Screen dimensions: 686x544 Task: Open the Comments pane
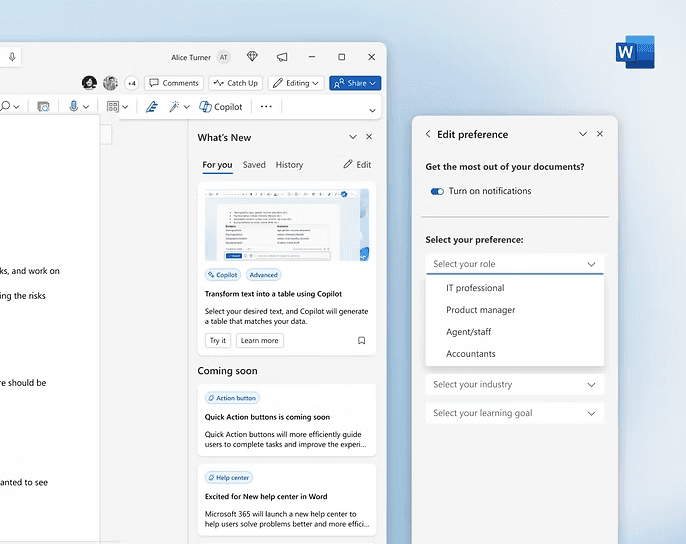click(174, 83)
